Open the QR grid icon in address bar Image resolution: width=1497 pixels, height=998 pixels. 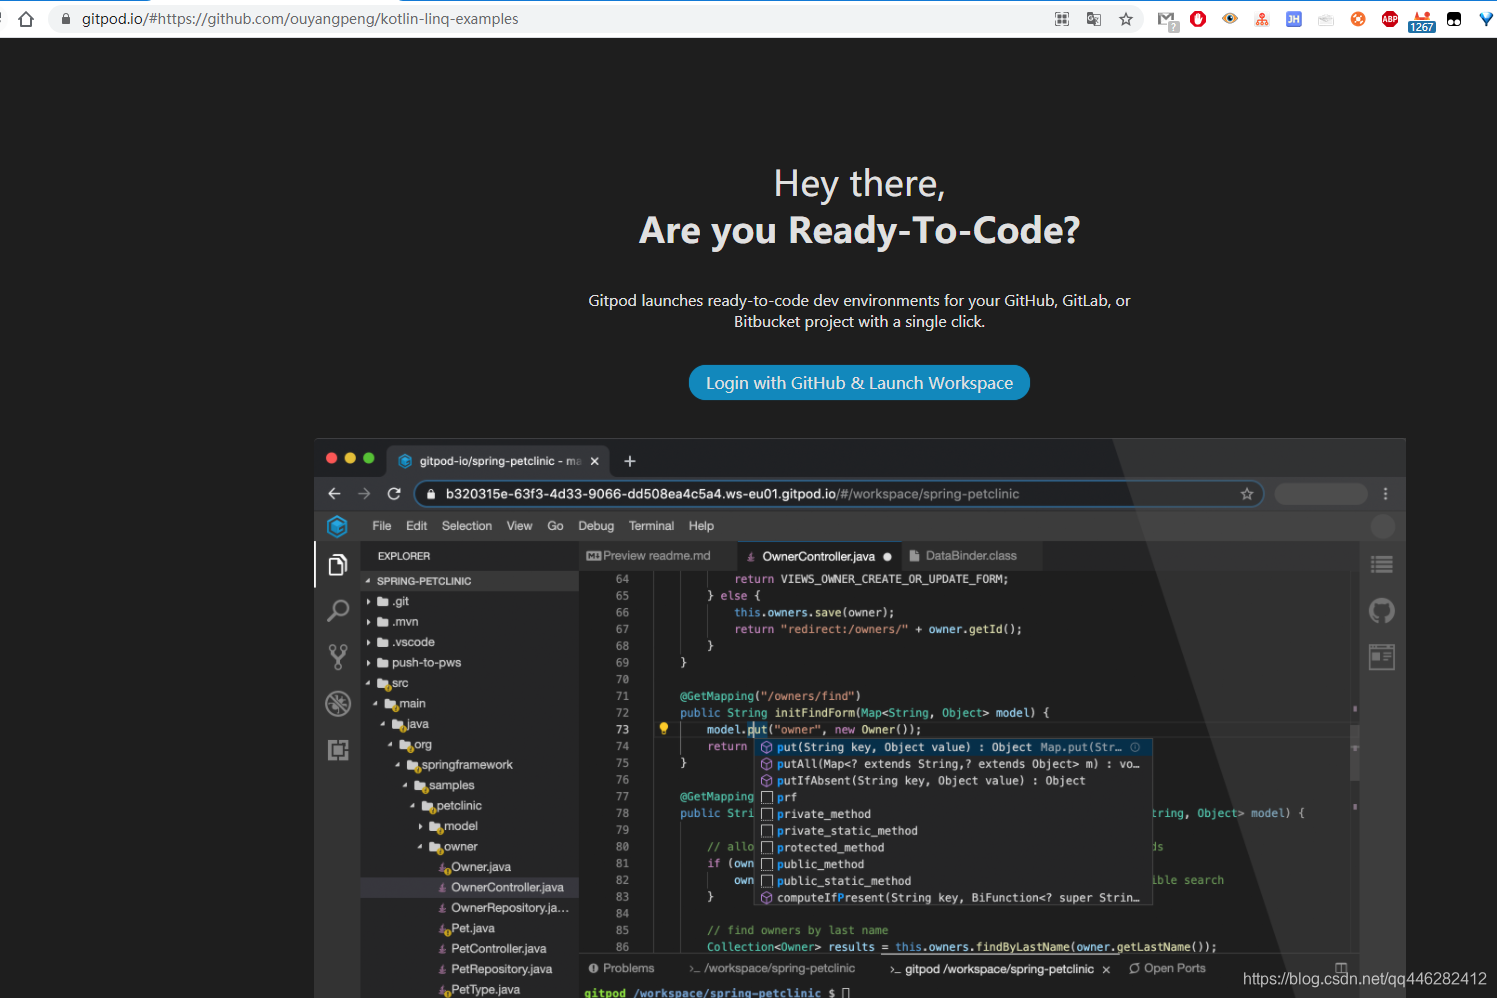(x=1062, y=19)
